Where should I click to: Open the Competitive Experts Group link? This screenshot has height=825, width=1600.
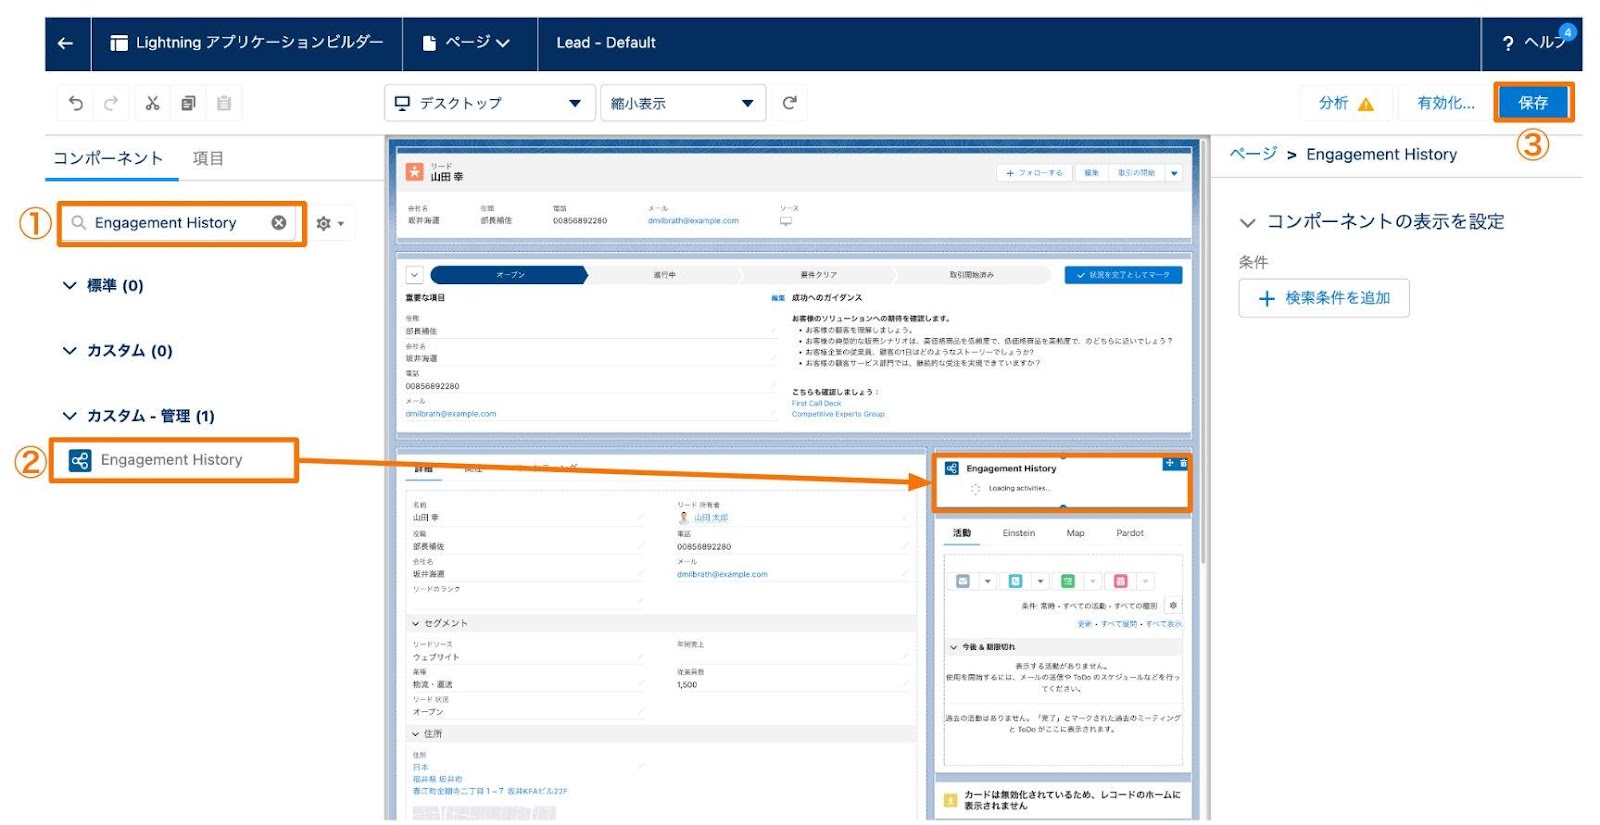838,414
